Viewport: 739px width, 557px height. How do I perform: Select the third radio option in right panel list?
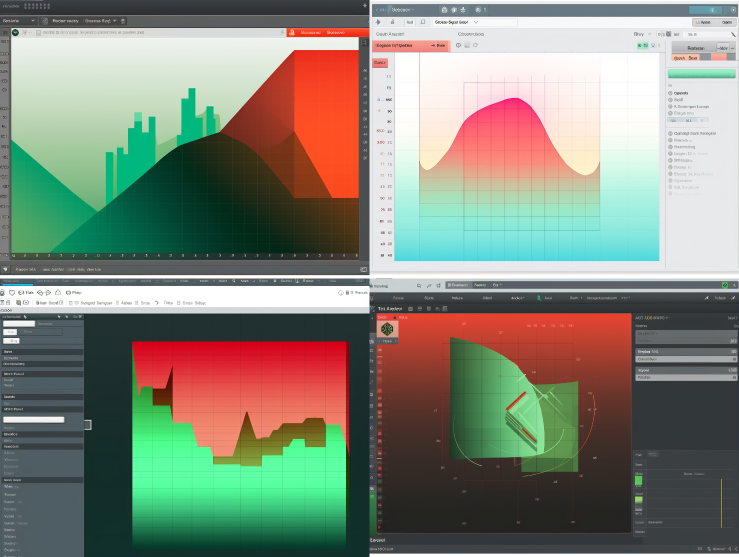point(670,106)
